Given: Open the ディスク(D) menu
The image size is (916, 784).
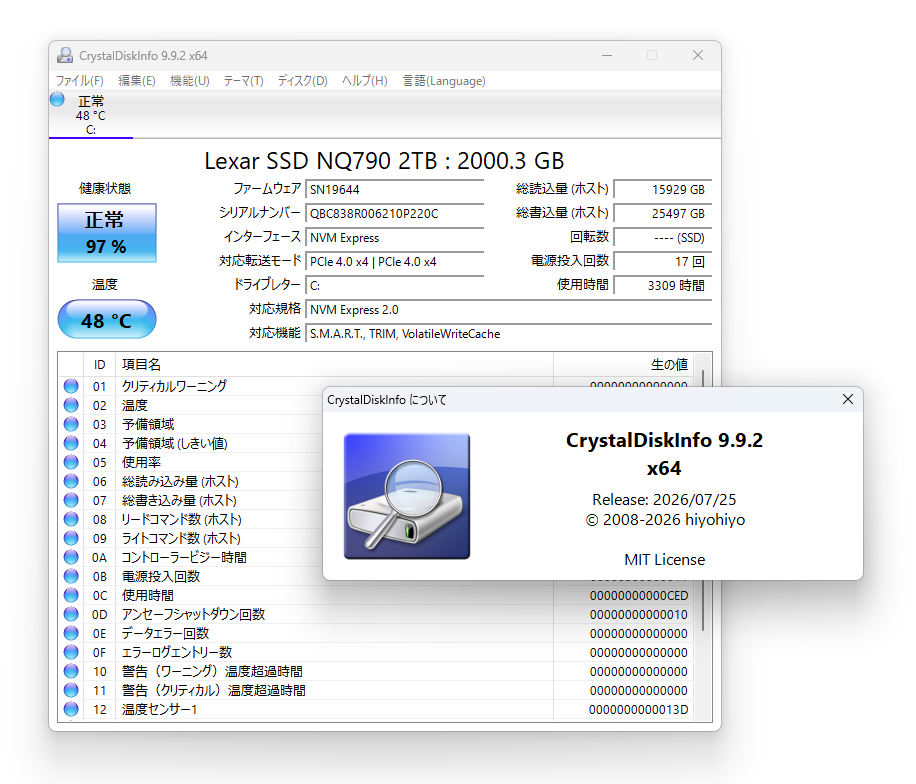Looking at the screenshot, I should pos(303,81).
